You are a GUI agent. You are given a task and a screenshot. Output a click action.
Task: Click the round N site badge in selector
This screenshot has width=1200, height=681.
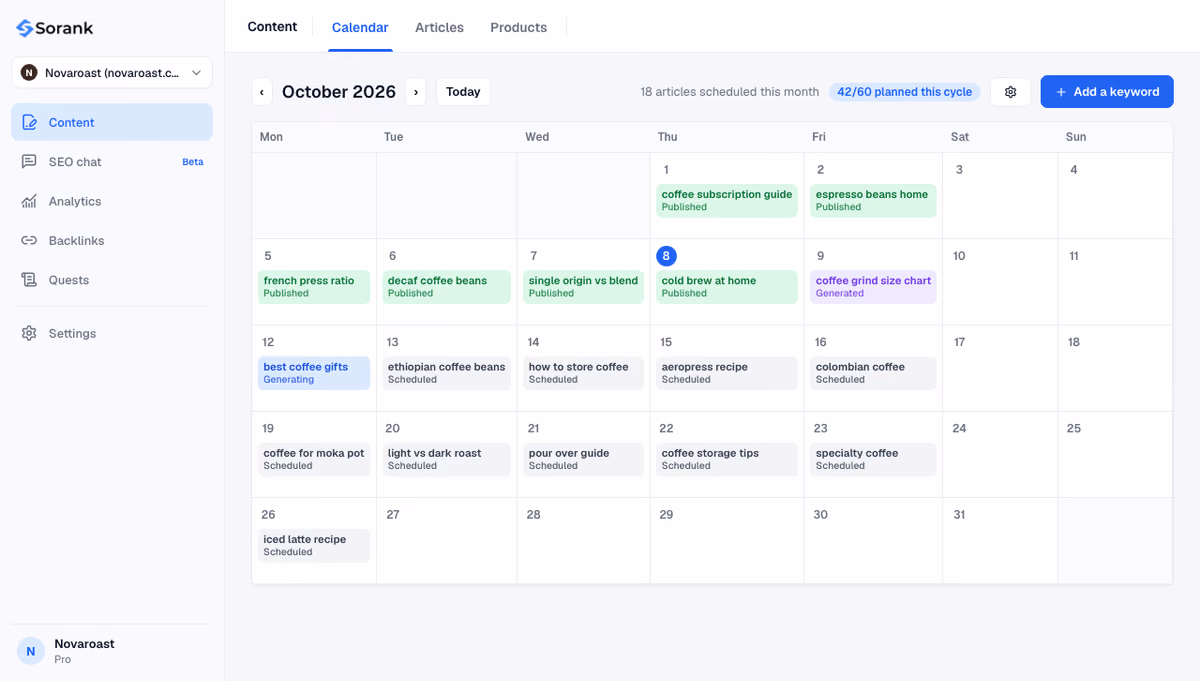pyautogui.click(x=29, y=73)
